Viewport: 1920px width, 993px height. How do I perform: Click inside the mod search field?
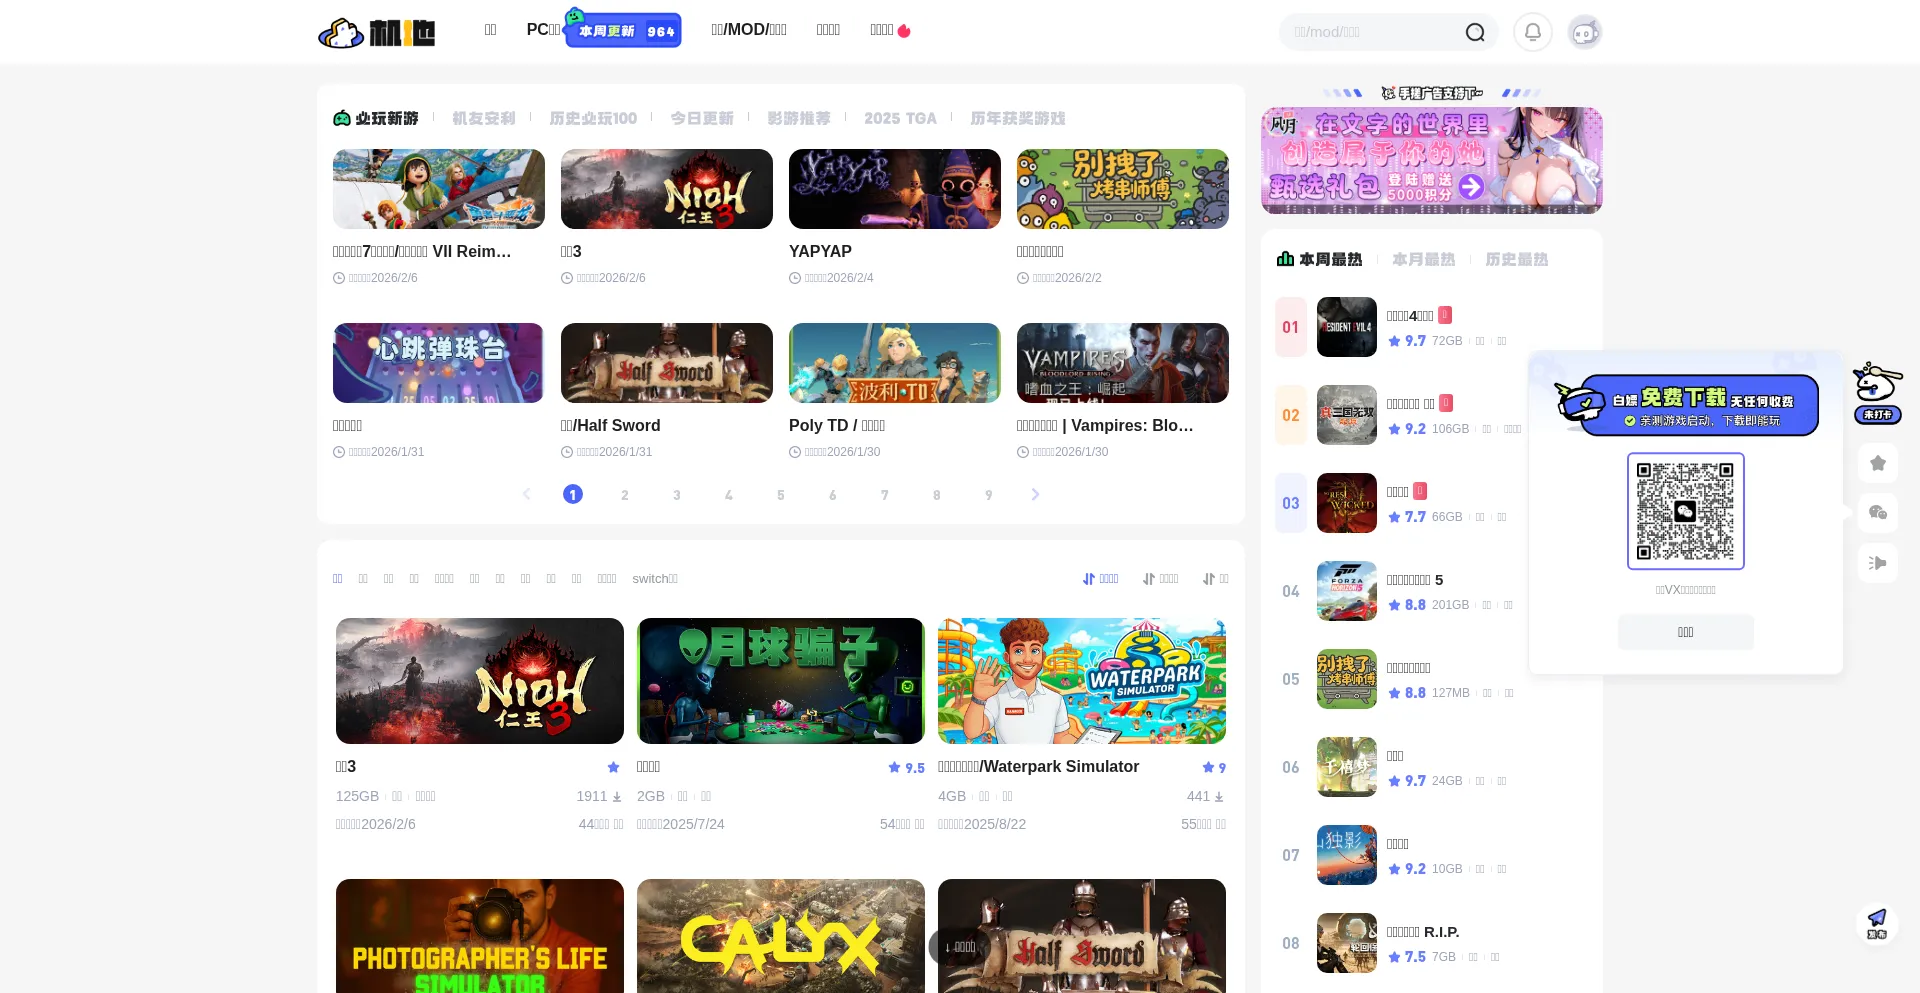[1375, 32]
